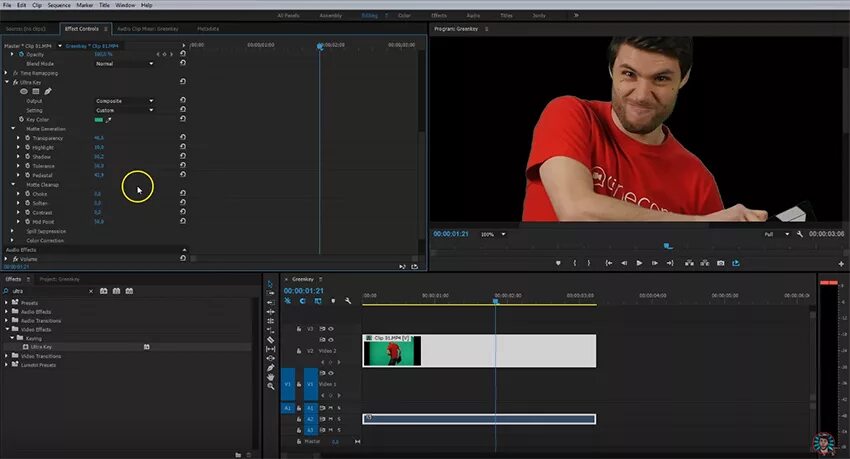Viewport: 850px width, 459px height.
Task: Select the Selection tool in timeline toolbar
Action: click(270, 284)
